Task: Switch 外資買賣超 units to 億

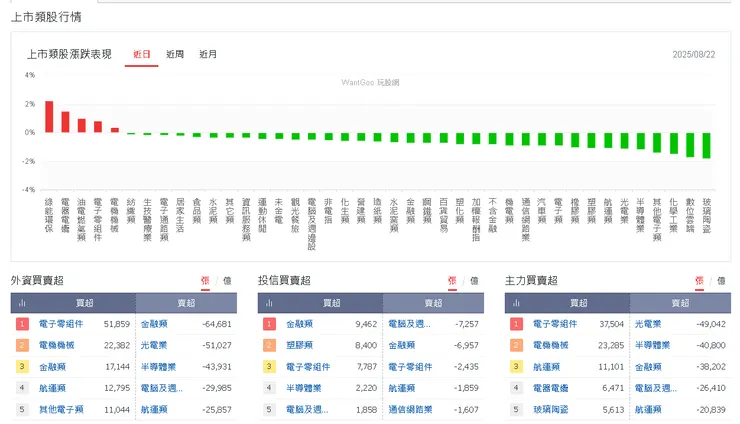Action: [x=227, y=280]
